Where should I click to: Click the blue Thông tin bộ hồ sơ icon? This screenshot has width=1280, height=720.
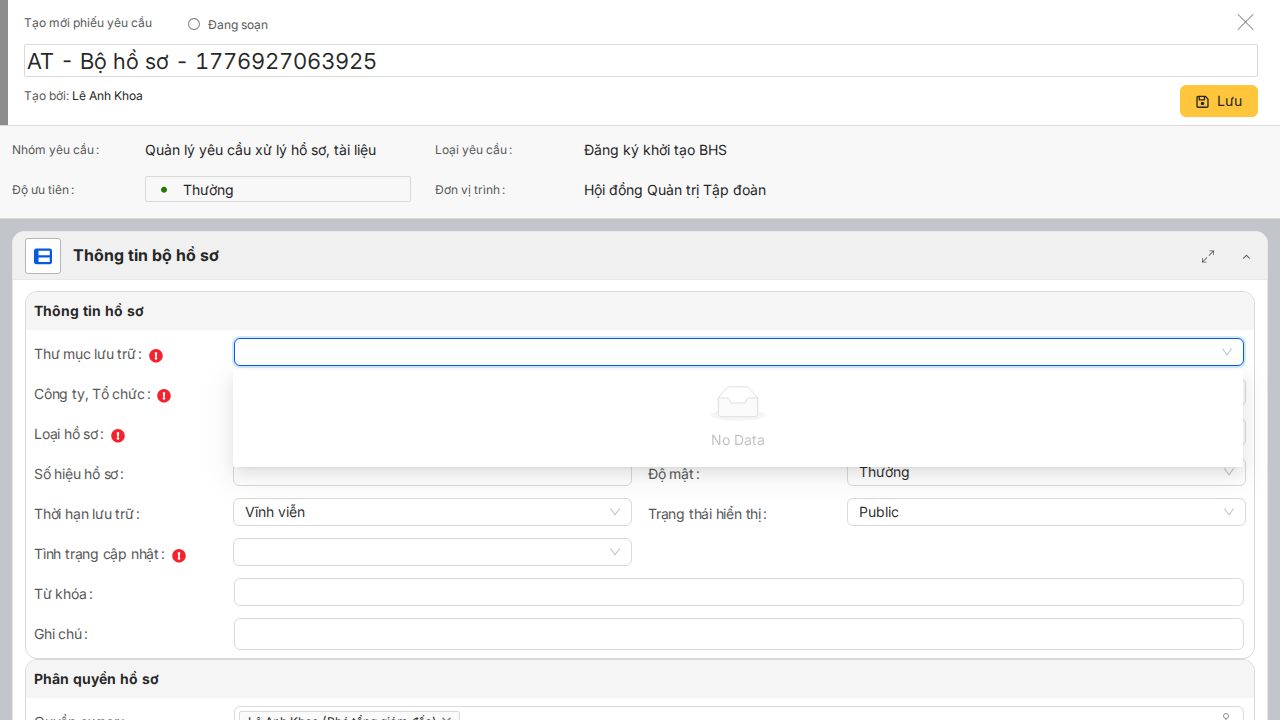(43, 256)
